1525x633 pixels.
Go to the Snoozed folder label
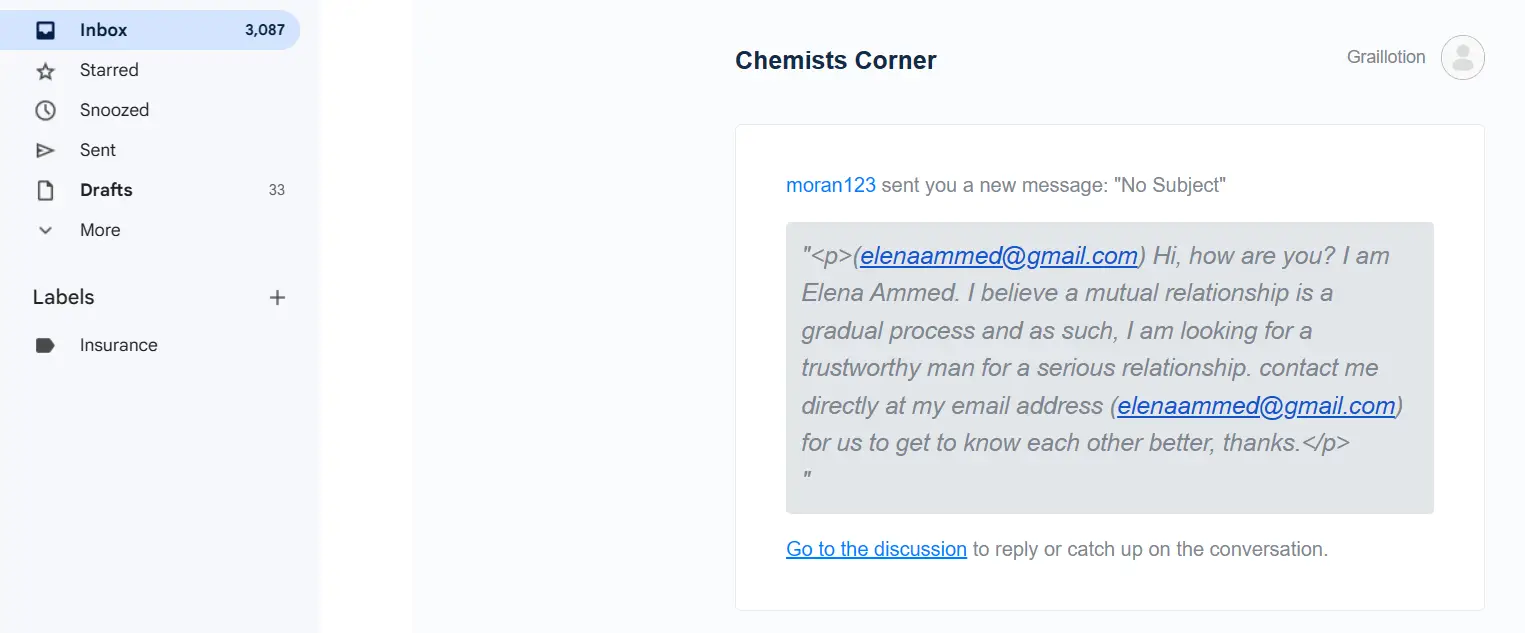coord(114,110)
